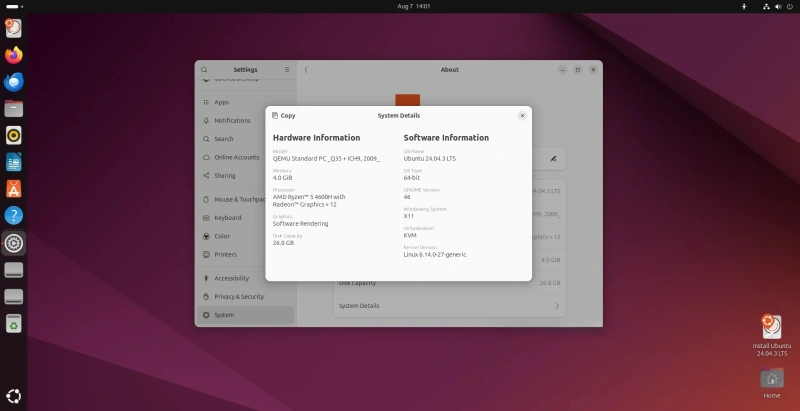Viewport: 800px width, 411px height.
Task: Open the Help icon in the dock
Action: [14, 216]
